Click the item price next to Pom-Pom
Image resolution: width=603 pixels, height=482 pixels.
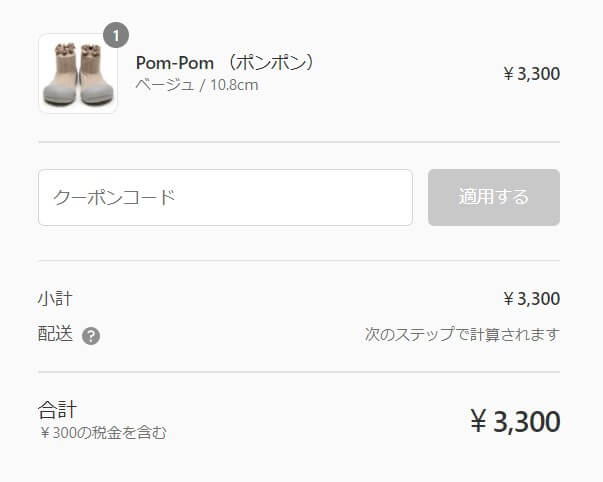pos(531,74)
